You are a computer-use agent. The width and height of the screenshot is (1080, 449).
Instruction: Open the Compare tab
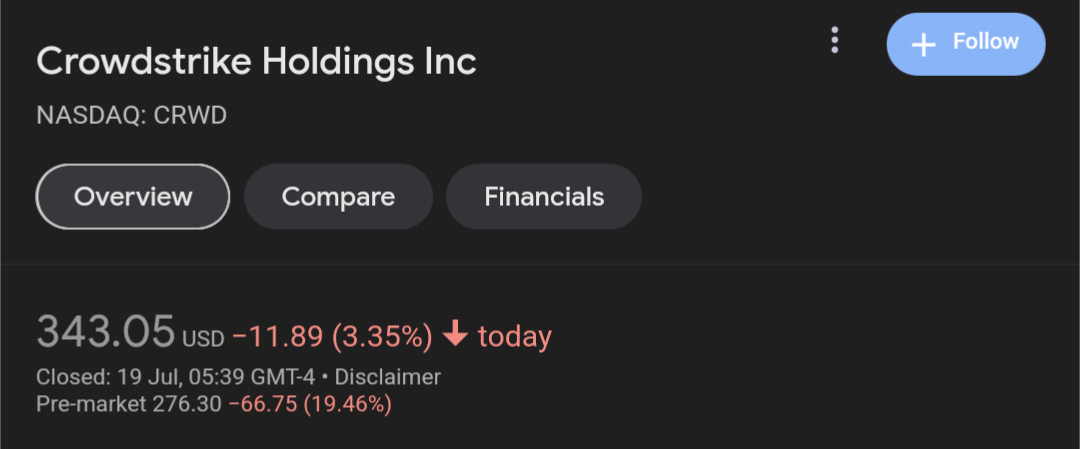(338, 197)
